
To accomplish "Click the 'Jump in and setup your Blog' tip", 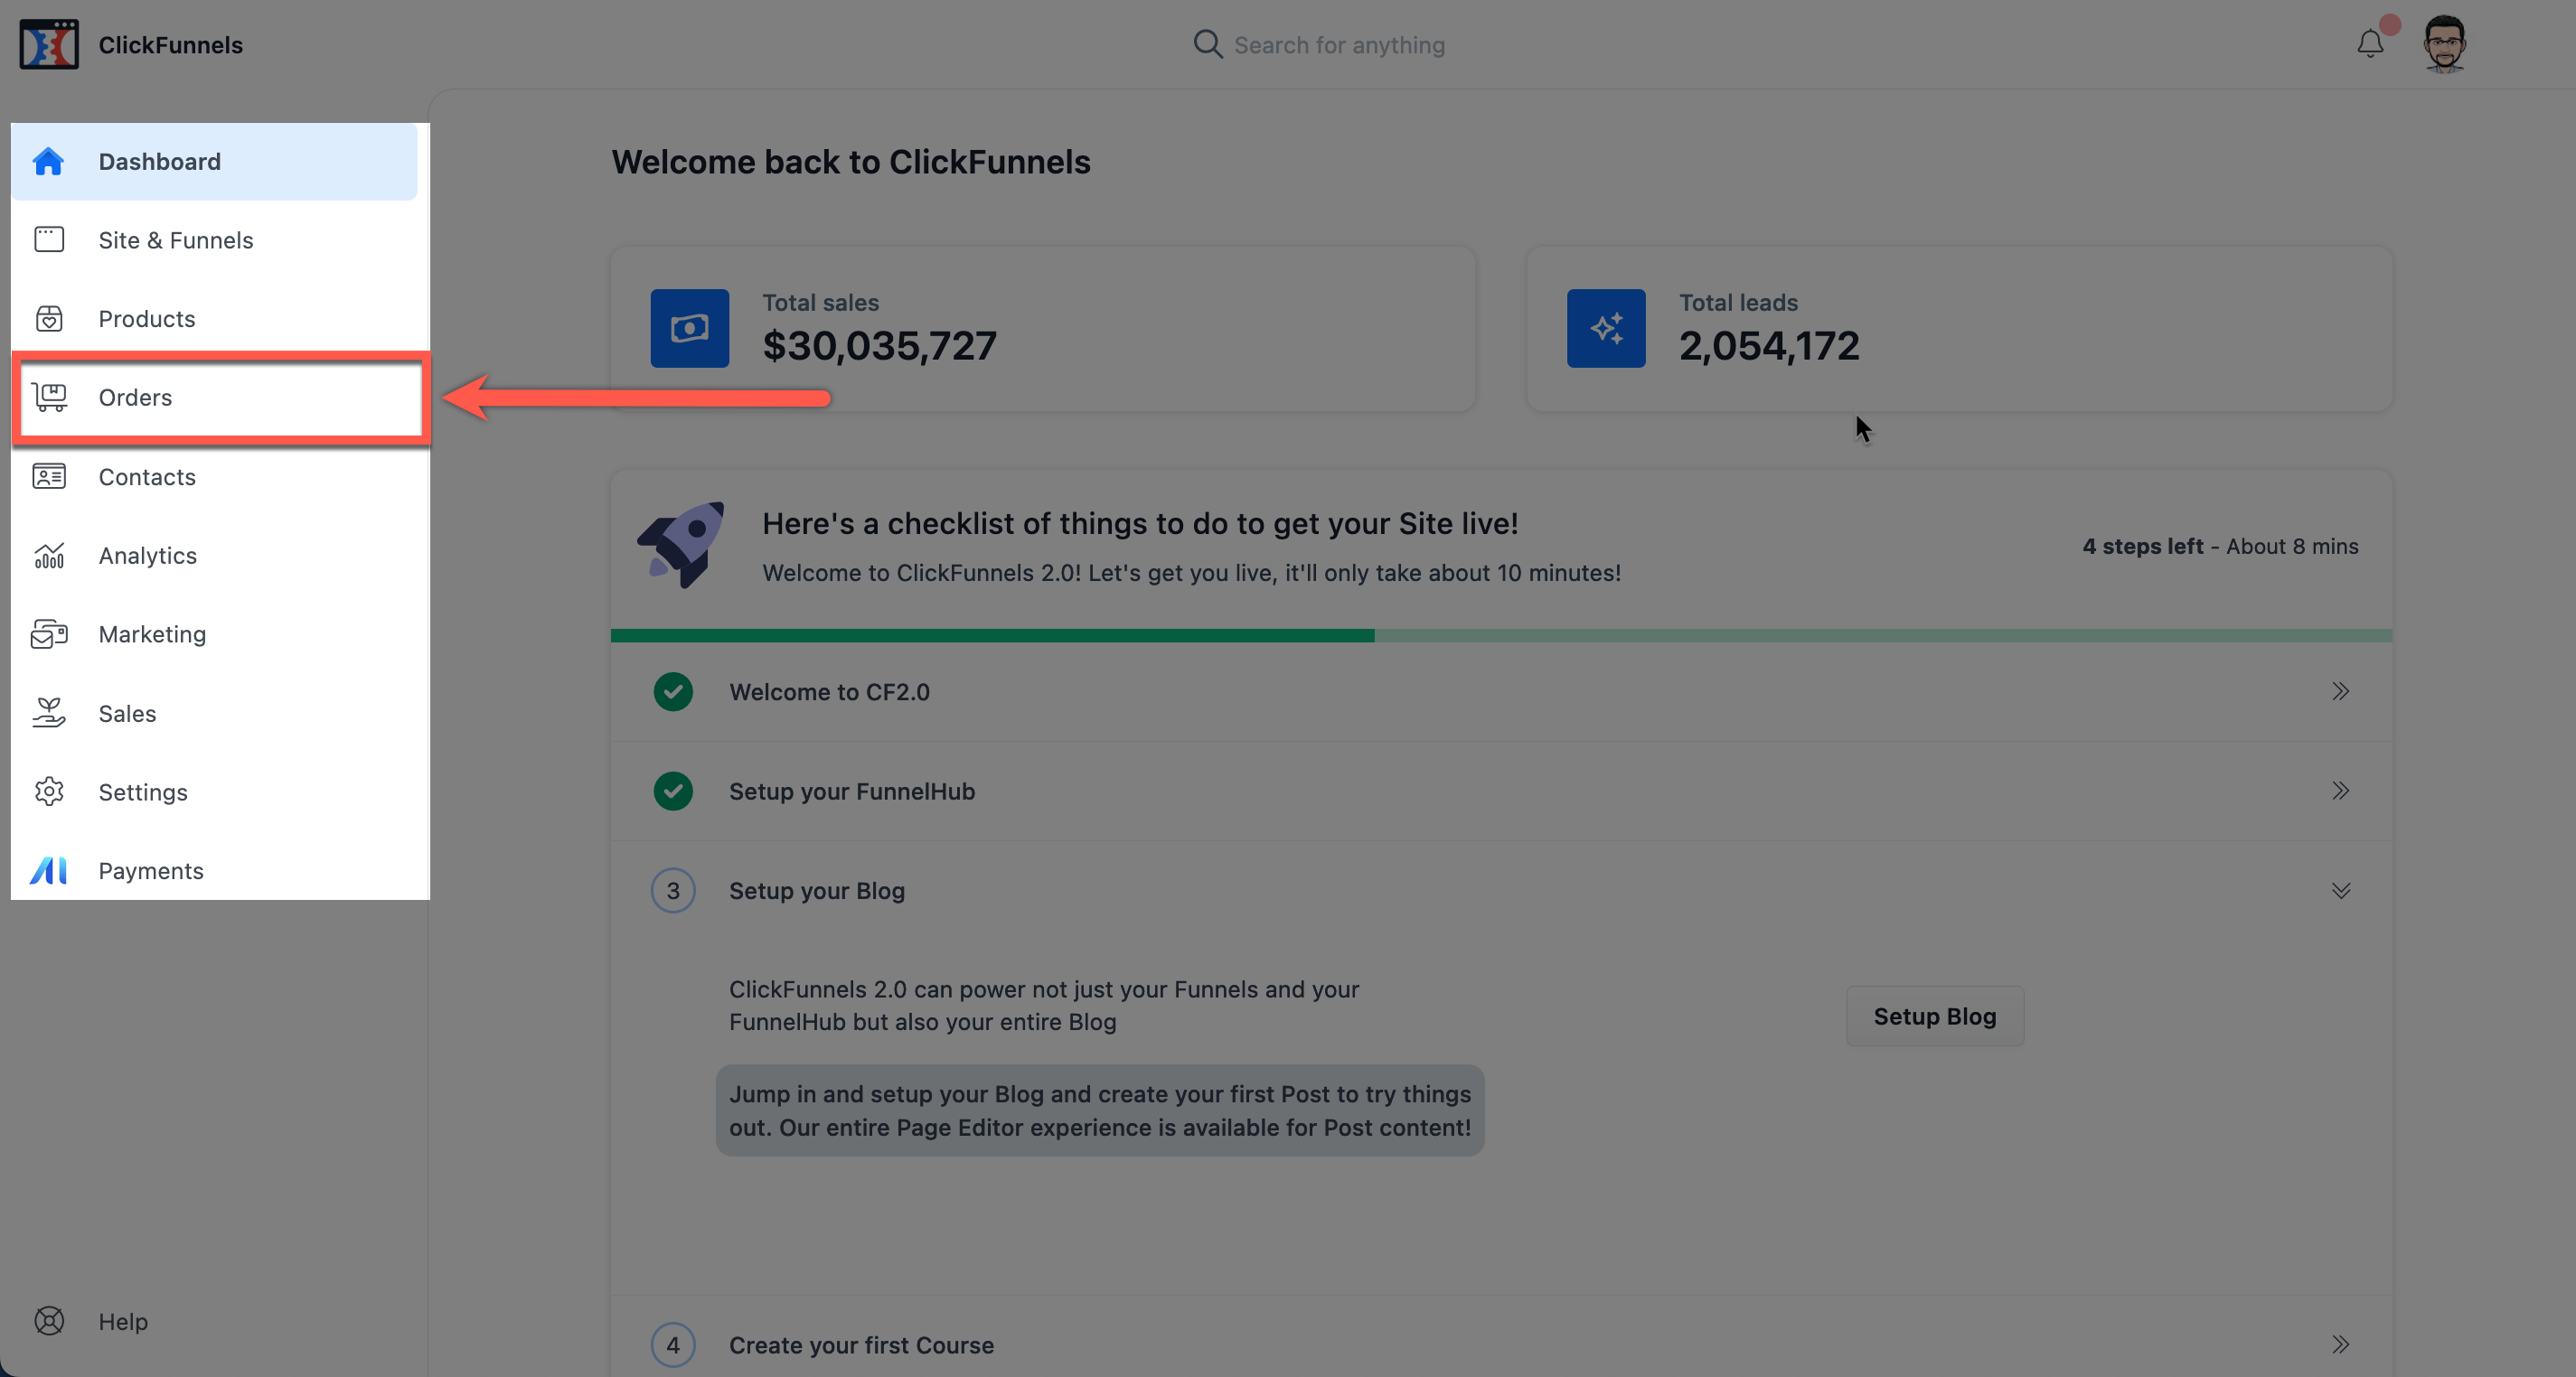I will point(1100,1110).
